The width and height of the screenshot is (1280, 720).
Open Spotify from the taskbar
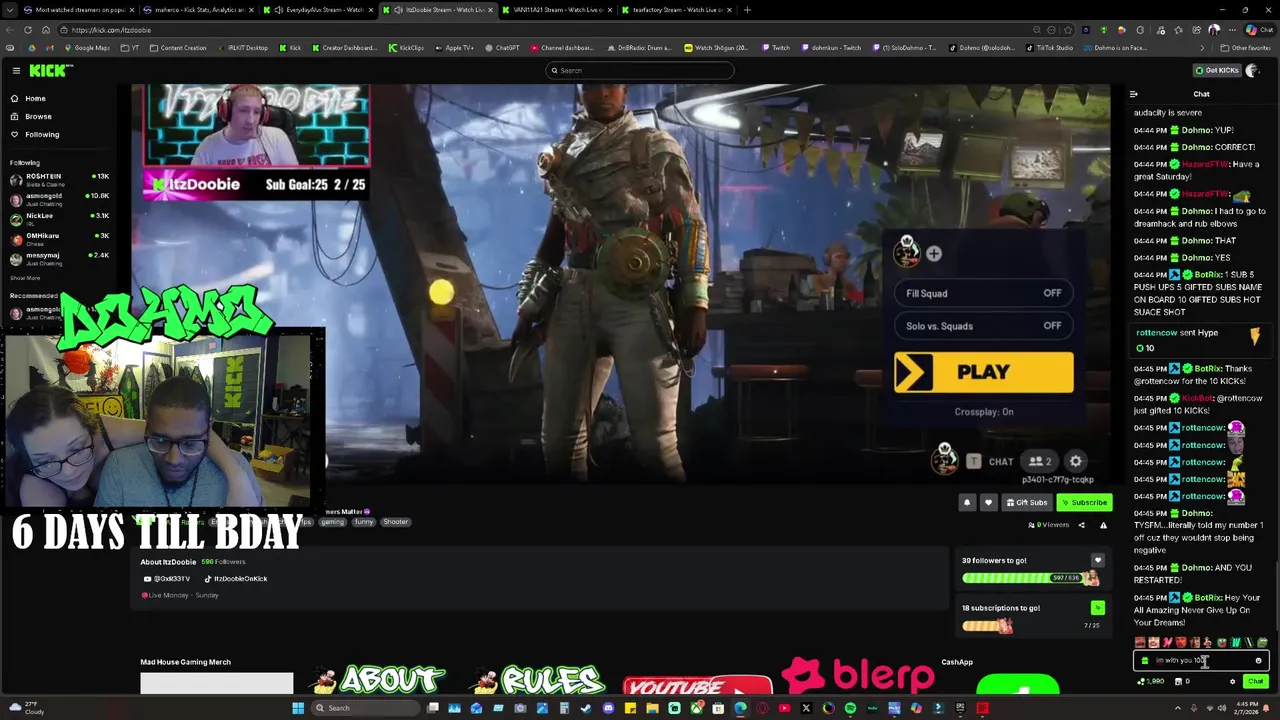850,708
